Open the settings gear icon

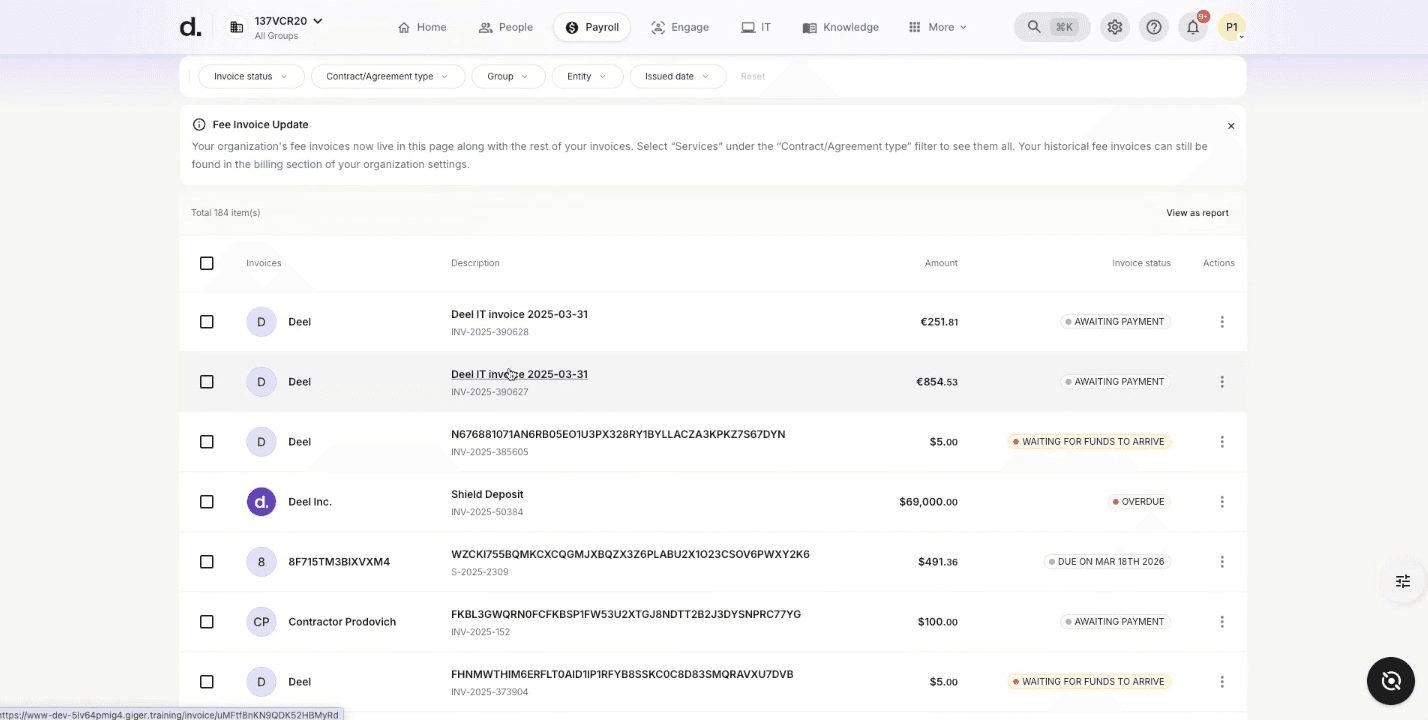click(1115, 27)
